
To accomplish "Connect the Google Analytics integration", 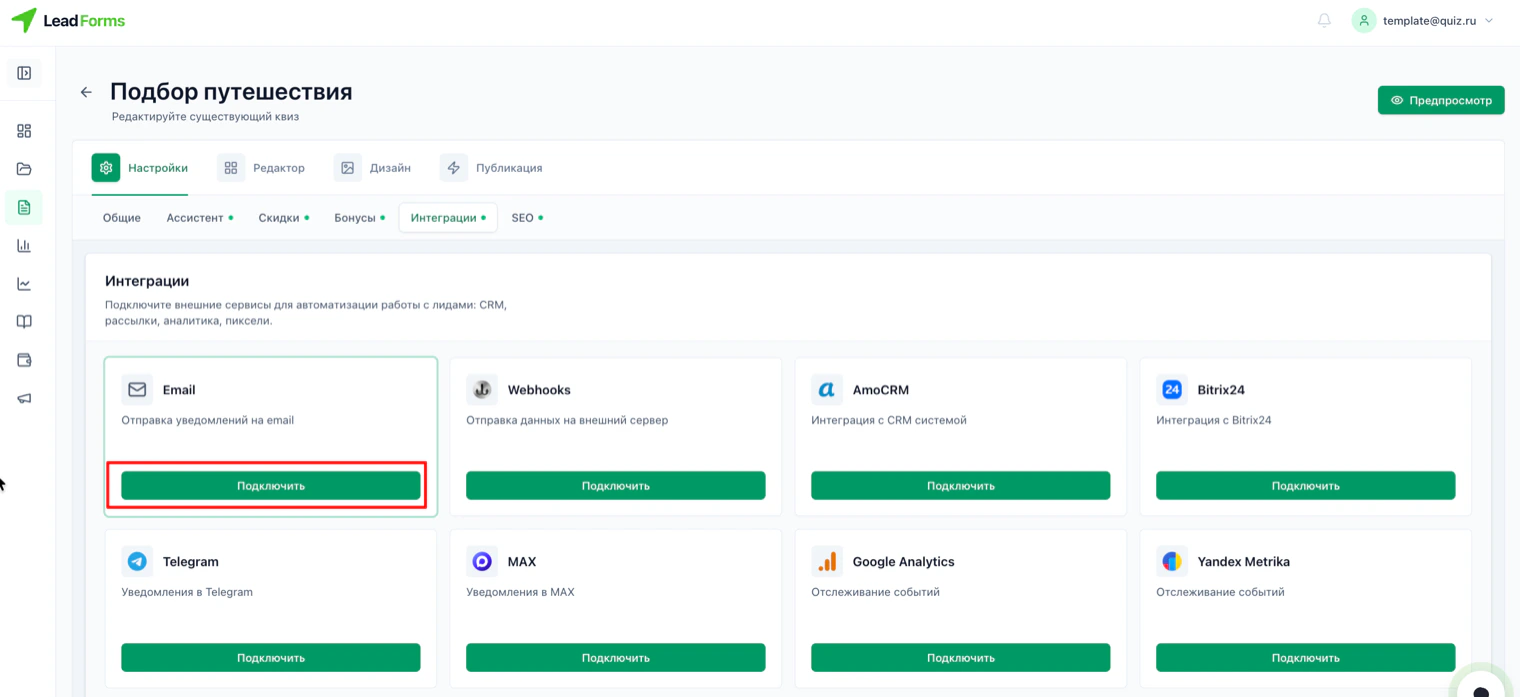I will click(x=961, y=658).
